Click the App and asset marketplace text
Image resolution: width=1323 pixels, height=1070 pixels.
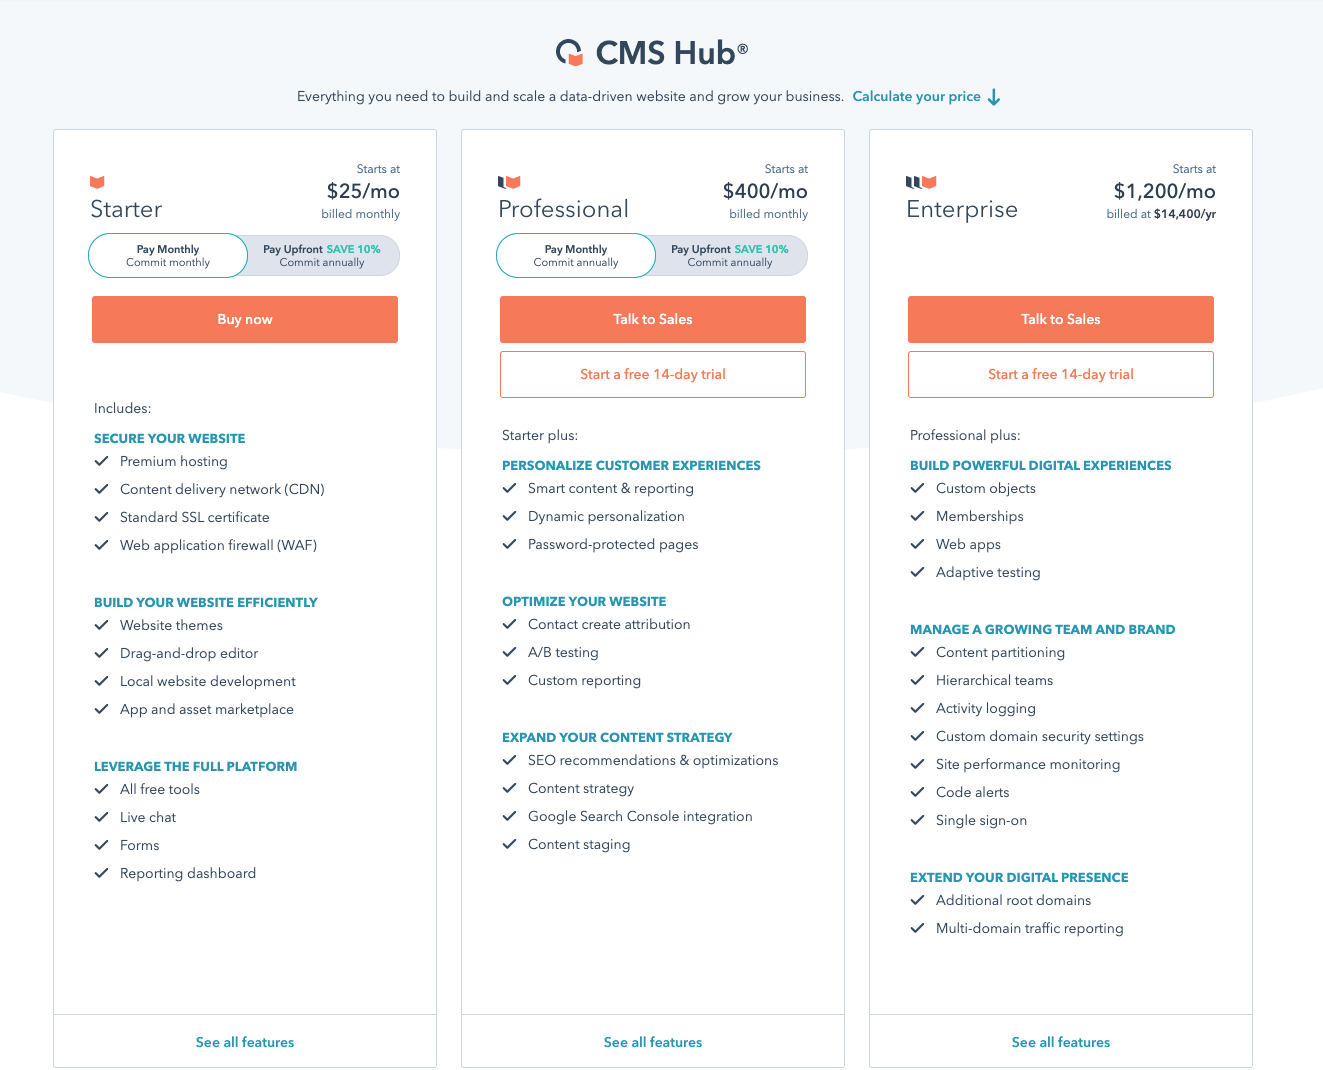tap(207, 709)
